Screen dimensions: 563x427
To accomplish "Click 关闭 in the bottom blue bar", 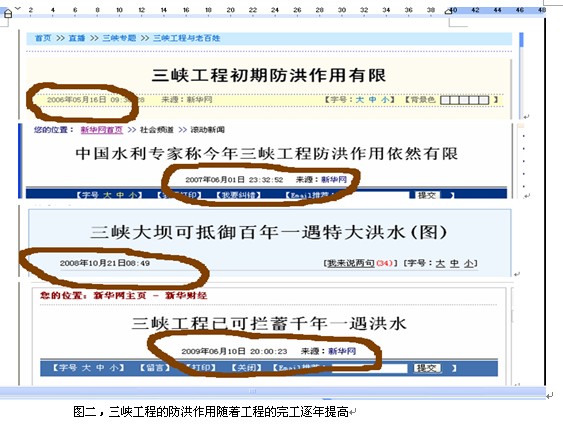I will tap(246, 368).
